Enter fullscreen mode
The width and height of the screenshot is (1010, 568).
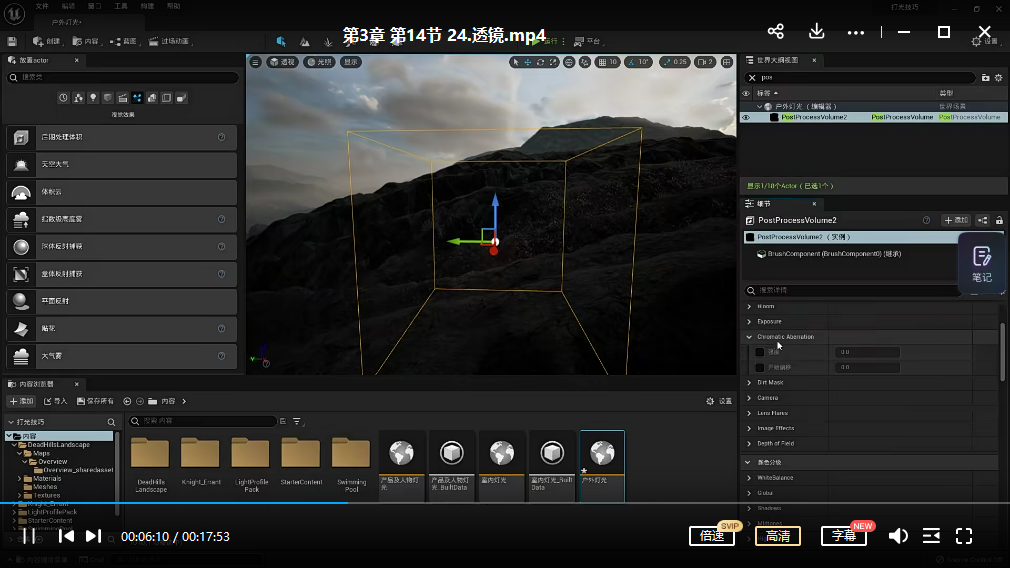(964, 536)
